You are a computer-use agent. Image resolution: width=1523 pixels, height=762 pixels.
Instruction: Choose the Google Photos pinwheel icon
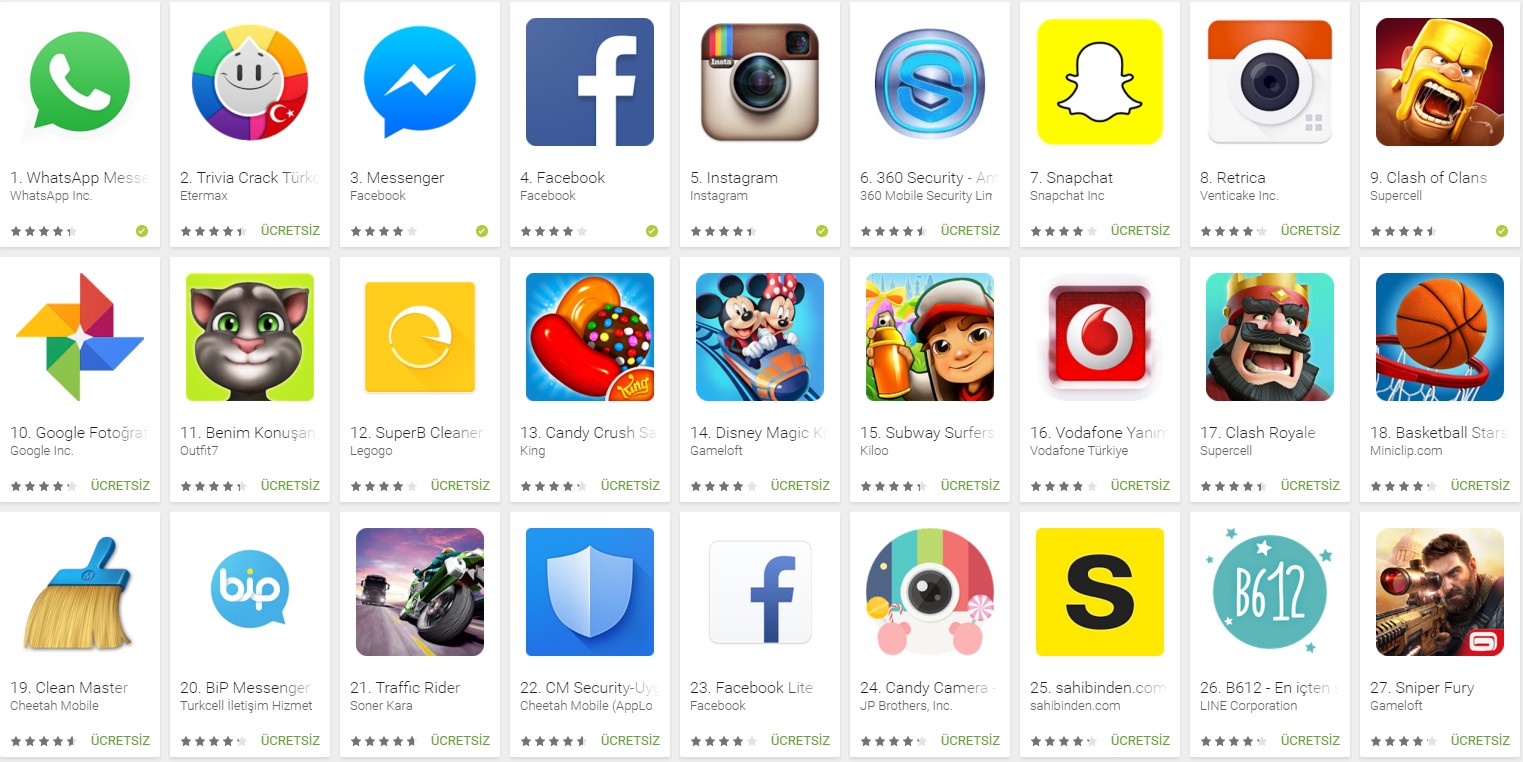point(80,337)
